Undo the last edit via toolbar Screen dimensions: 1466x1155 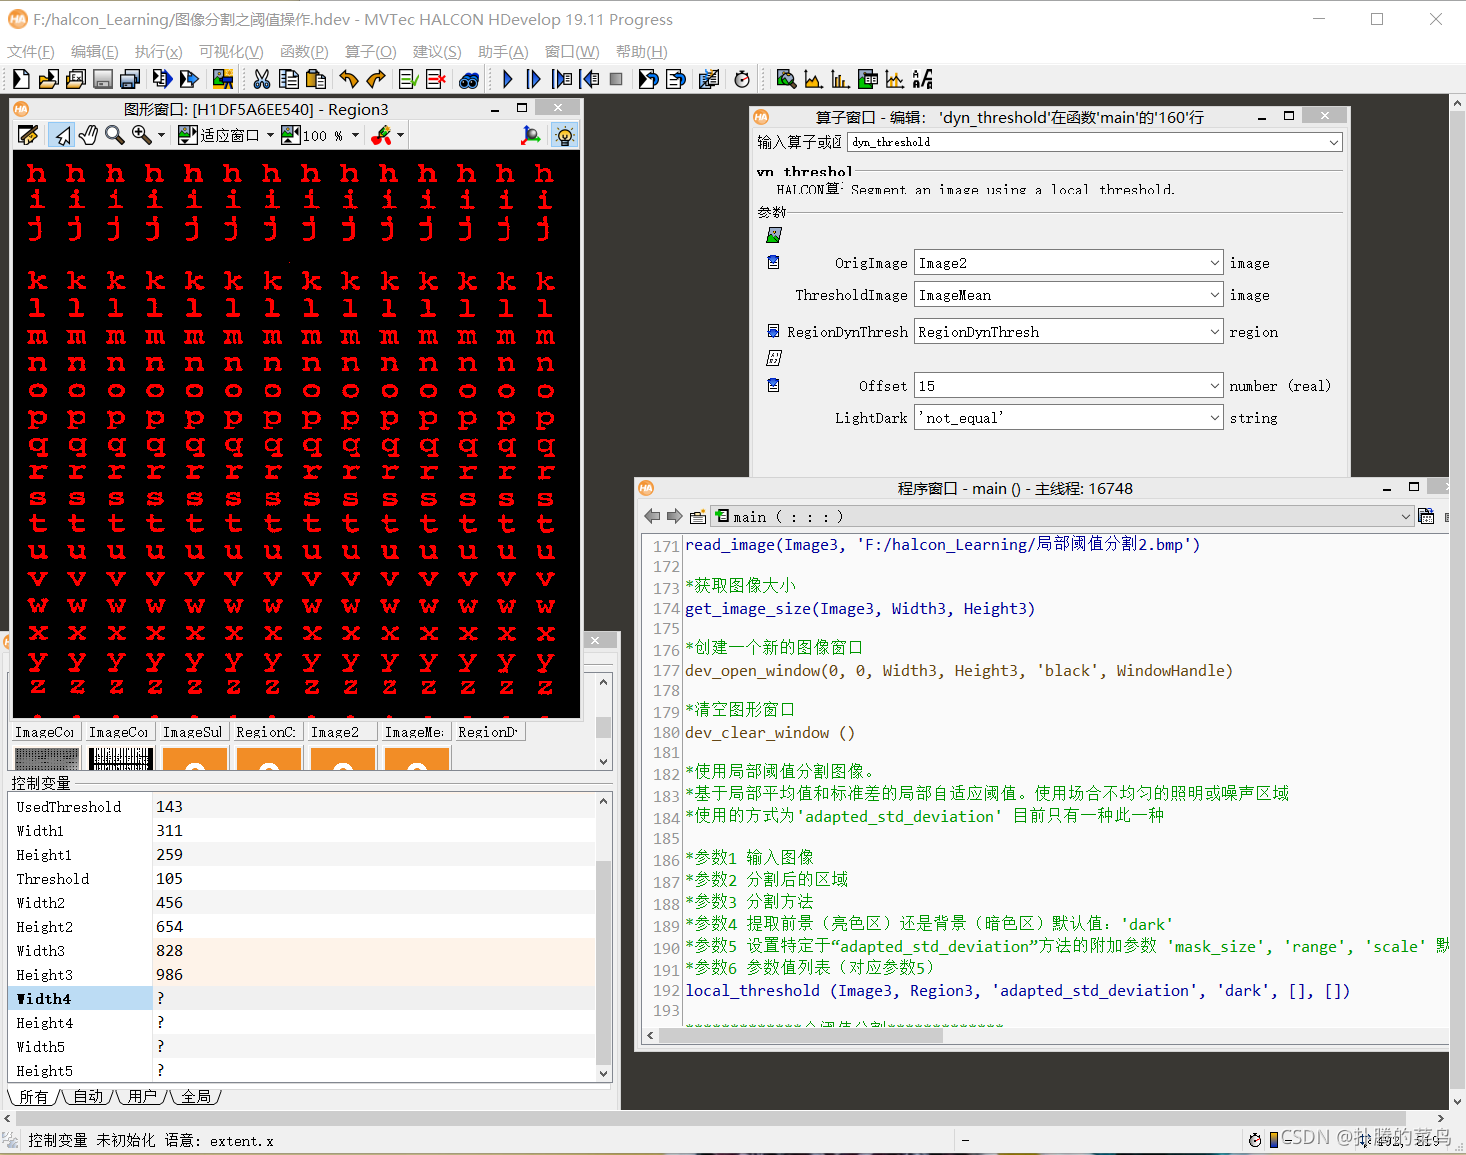pyautogui.click(x=349, y=79)
